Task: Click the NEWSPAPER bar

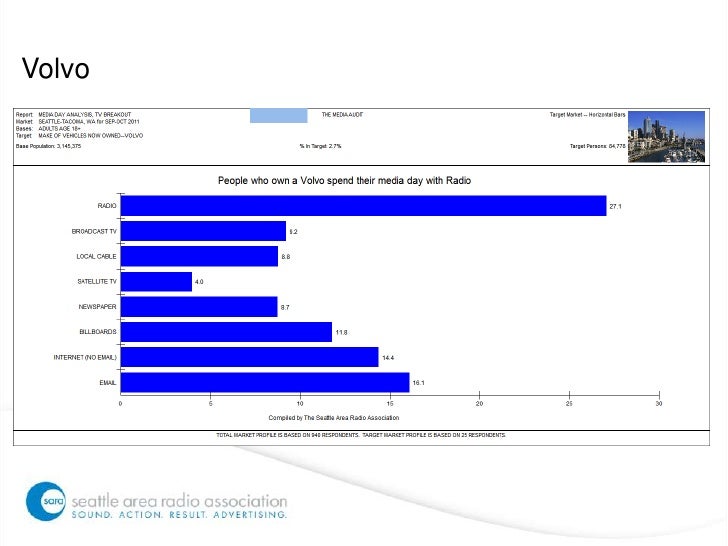Action: click(x=199, y=307)
